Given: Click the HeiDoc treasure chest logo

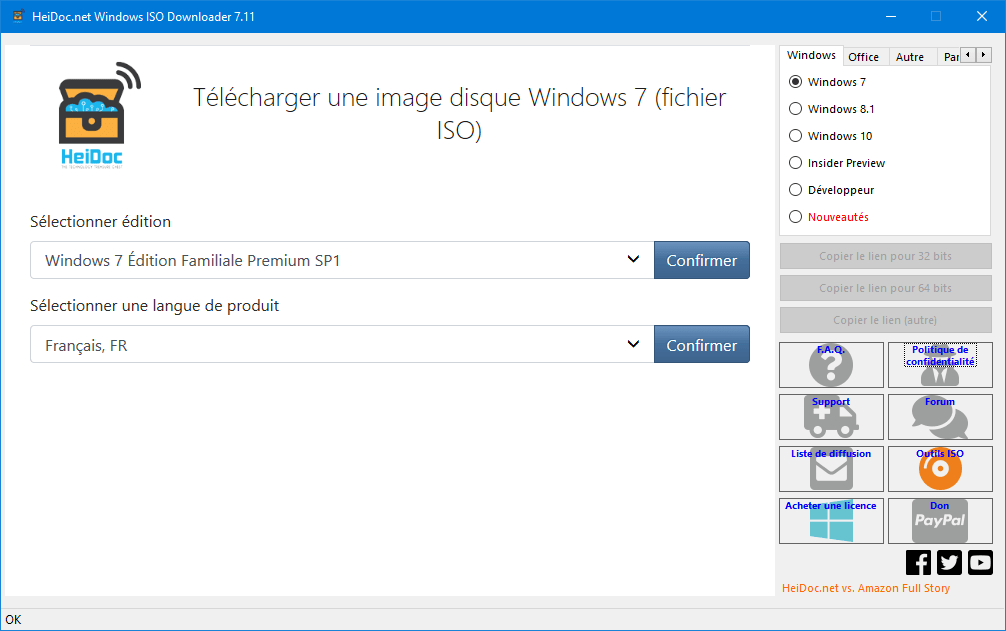Looking at the screenshot, I should coord(98,115).
